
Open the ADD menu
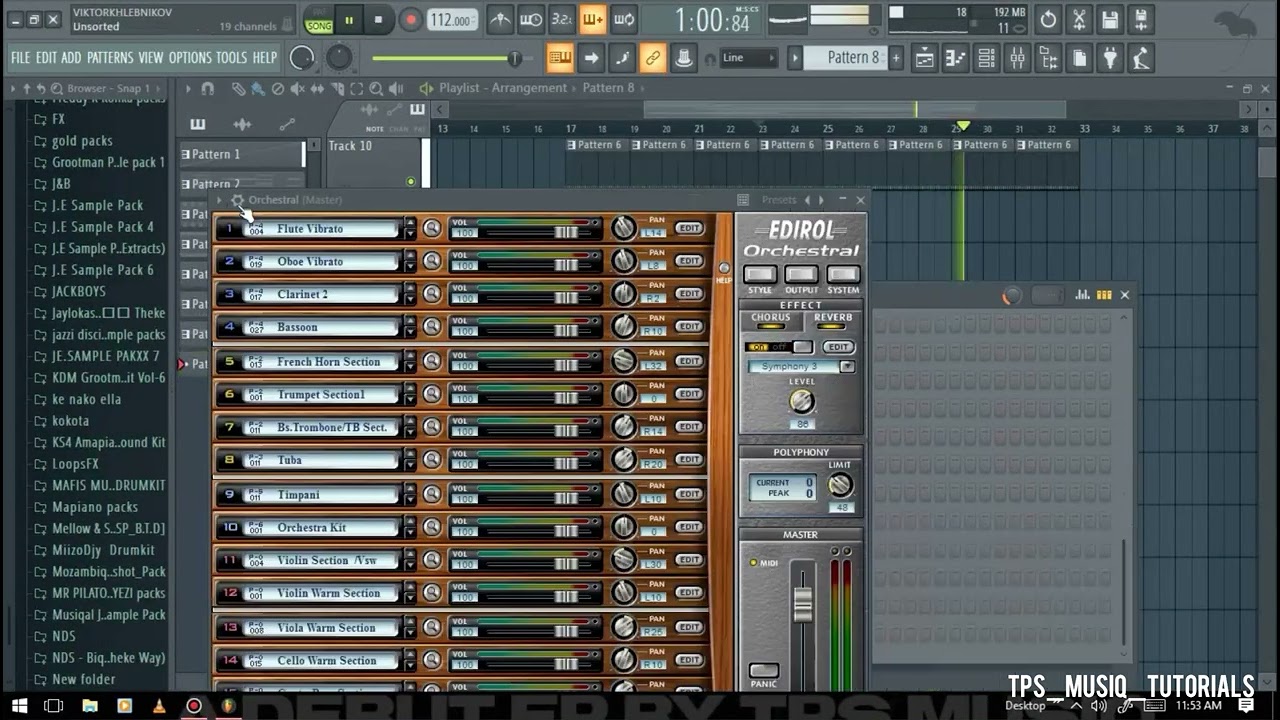point(71,58)
